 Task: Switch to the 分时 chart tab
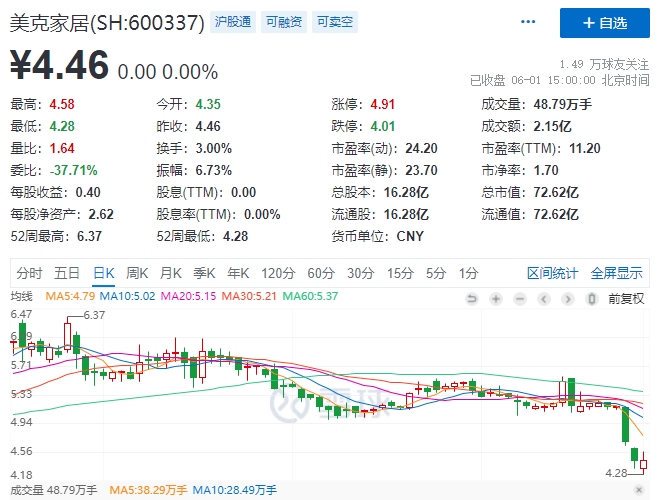(x=29, y=273)
